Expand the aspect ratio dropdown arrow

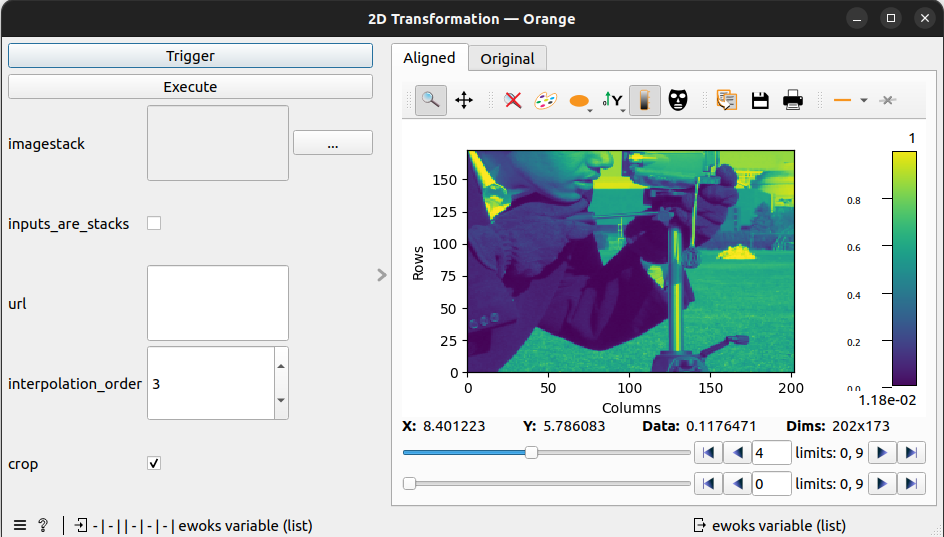(x=590, y=111)
